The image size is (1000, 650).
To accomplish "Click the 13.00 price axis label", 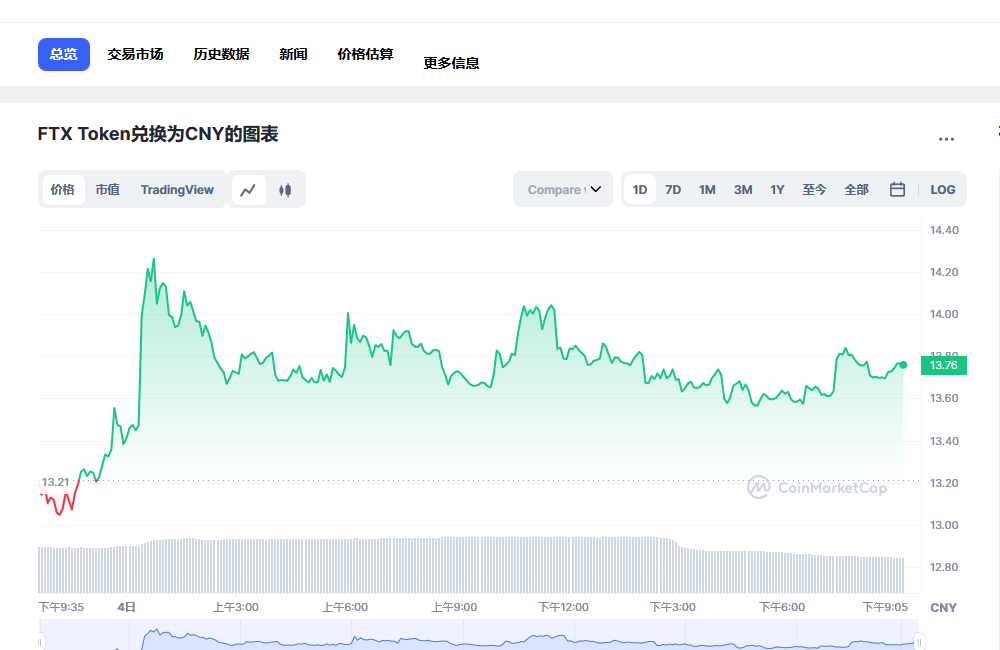I will coord(944,526).
